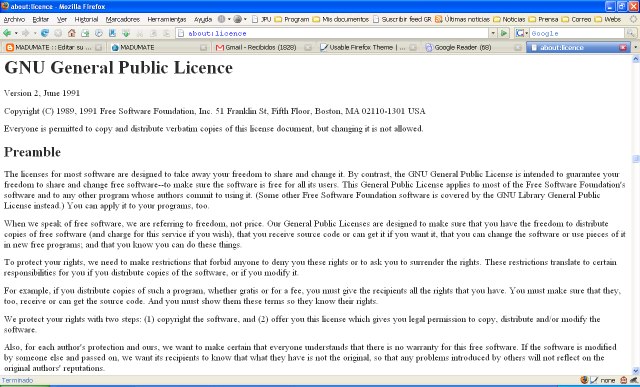Click the green Go arrow next to address bar
Screen dimensions: 640x387
pyautogui.click(x=504, y=33)
